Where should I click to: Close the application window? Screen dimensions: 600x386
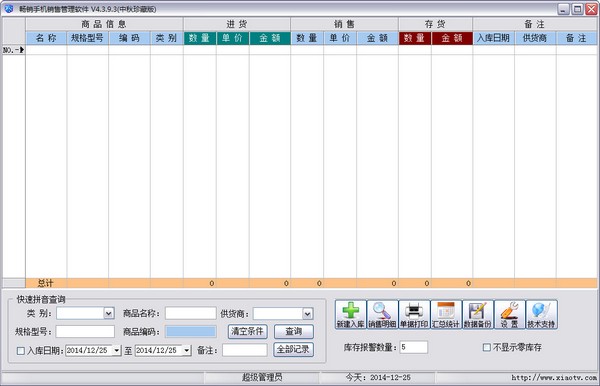(x=591, y=9)
